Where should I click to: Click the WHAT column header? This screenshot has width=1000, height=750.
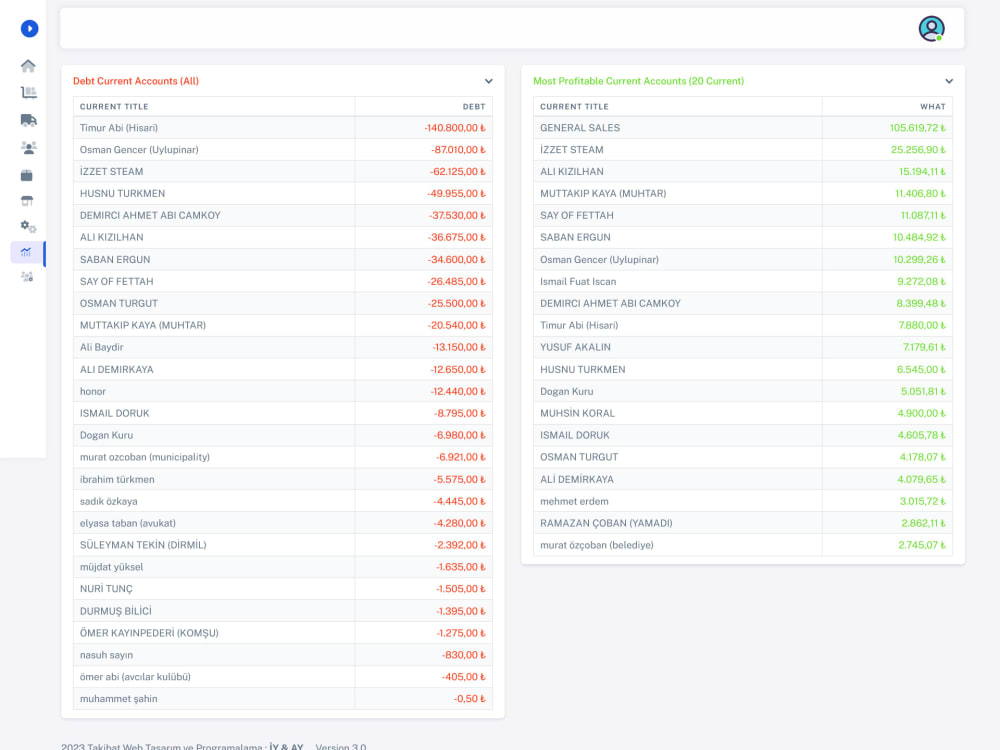(932, 107)
